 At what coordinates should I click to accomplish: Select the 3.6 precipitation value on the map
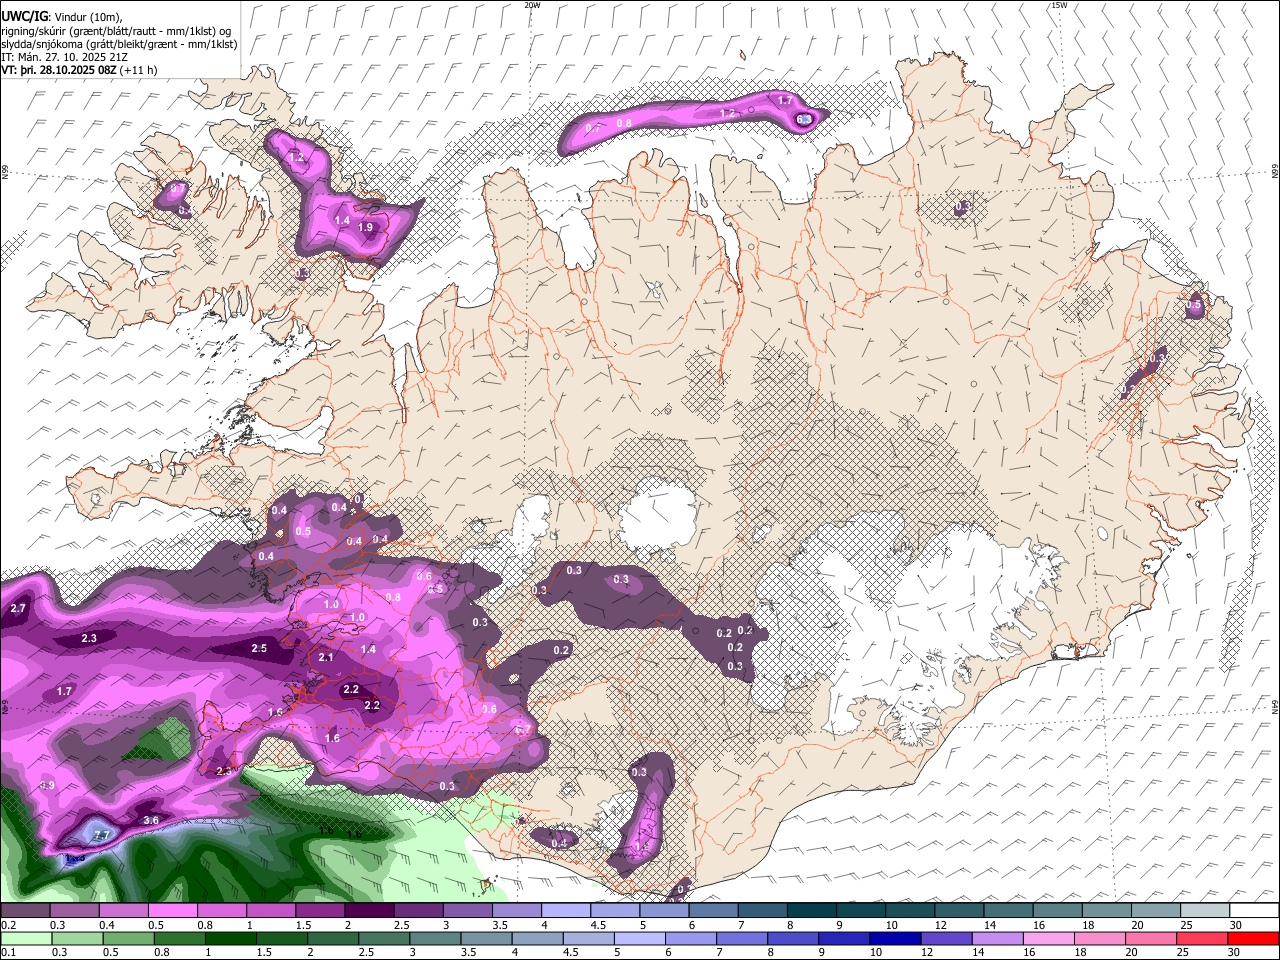(x=151, y=820)
